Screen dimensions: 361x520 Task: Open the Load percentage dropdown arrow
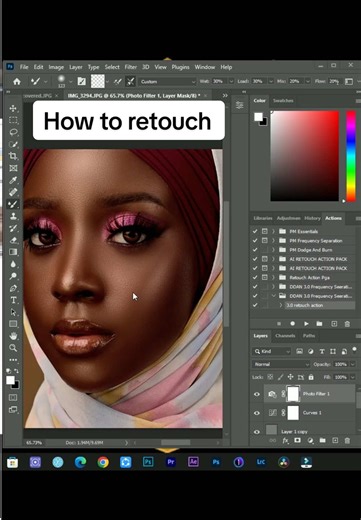[271, 81]
